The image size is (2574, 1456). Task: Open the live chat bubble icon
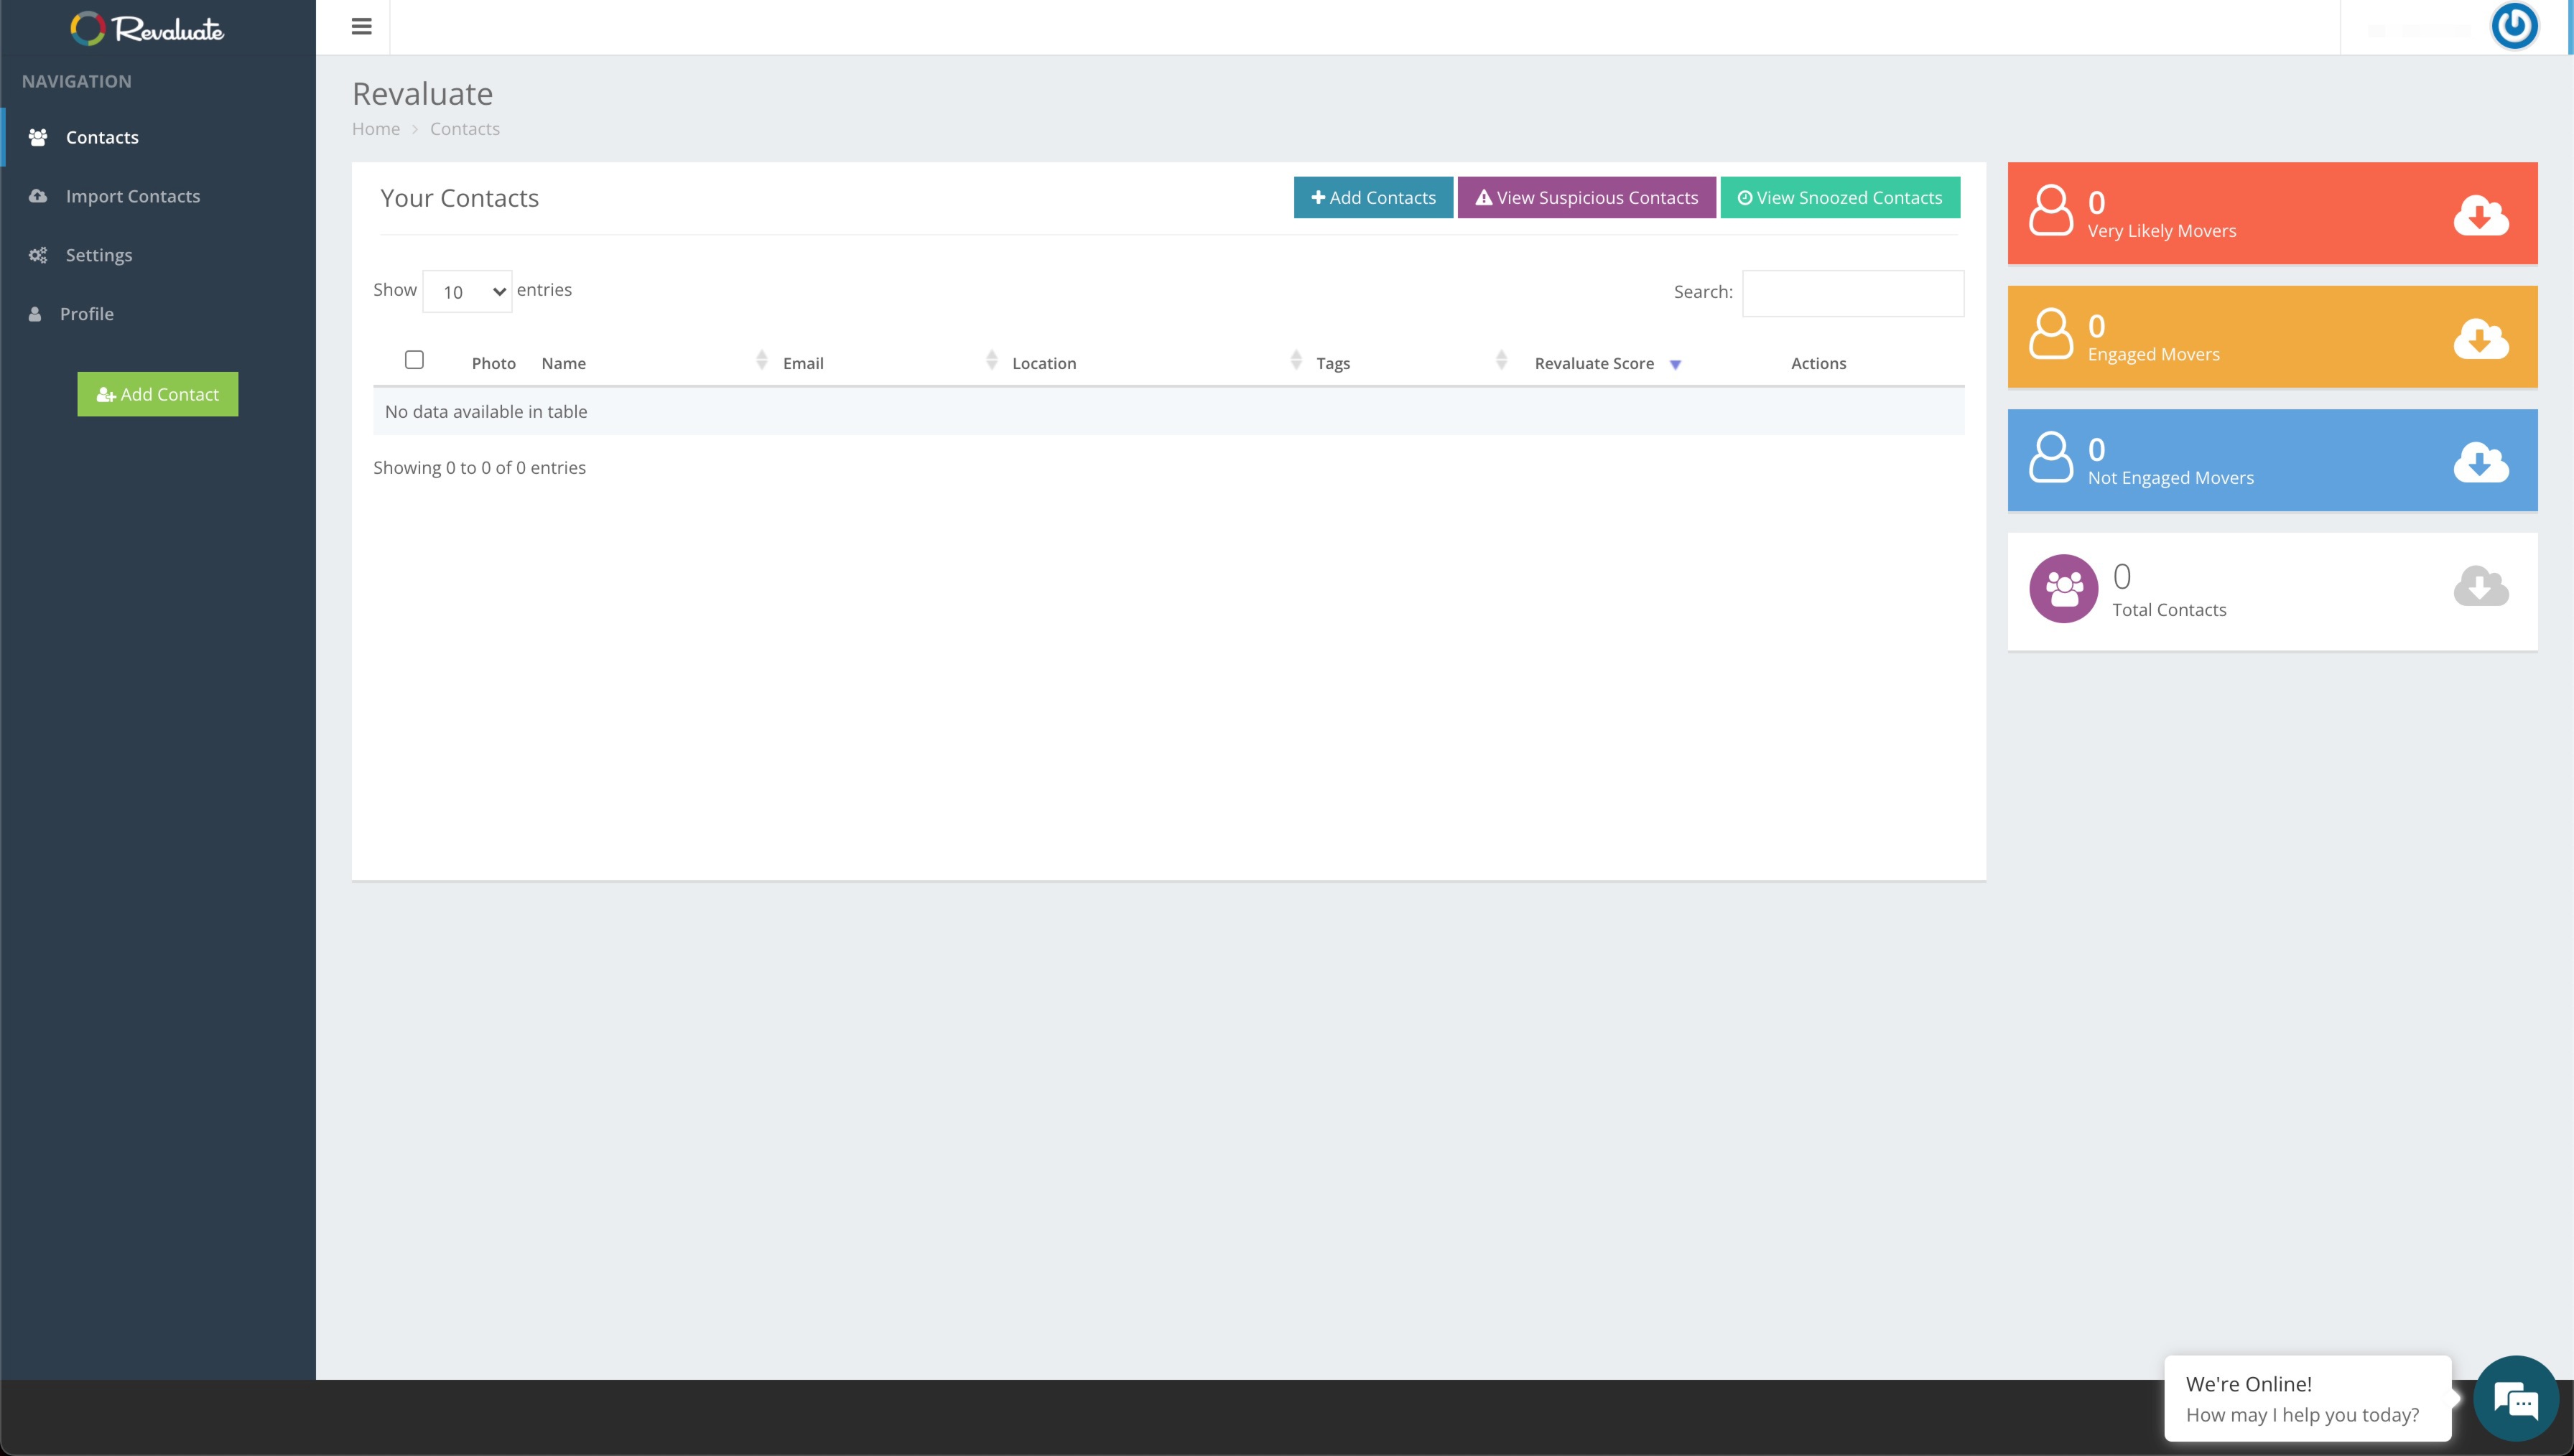(x=2515, y=1399)
